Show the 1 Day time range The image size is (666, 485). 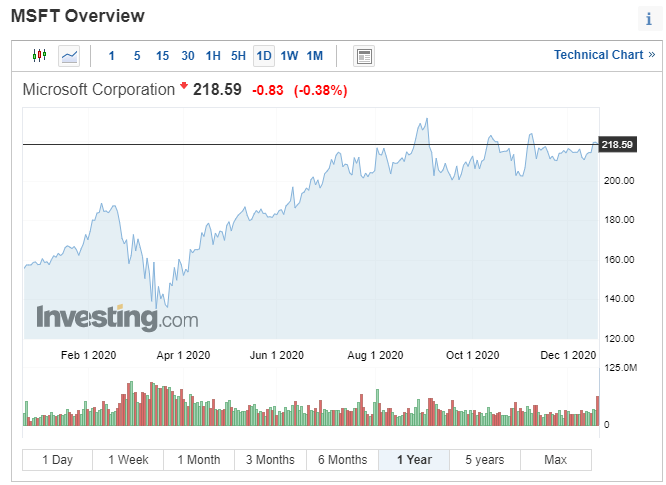(x=57, y=460)
